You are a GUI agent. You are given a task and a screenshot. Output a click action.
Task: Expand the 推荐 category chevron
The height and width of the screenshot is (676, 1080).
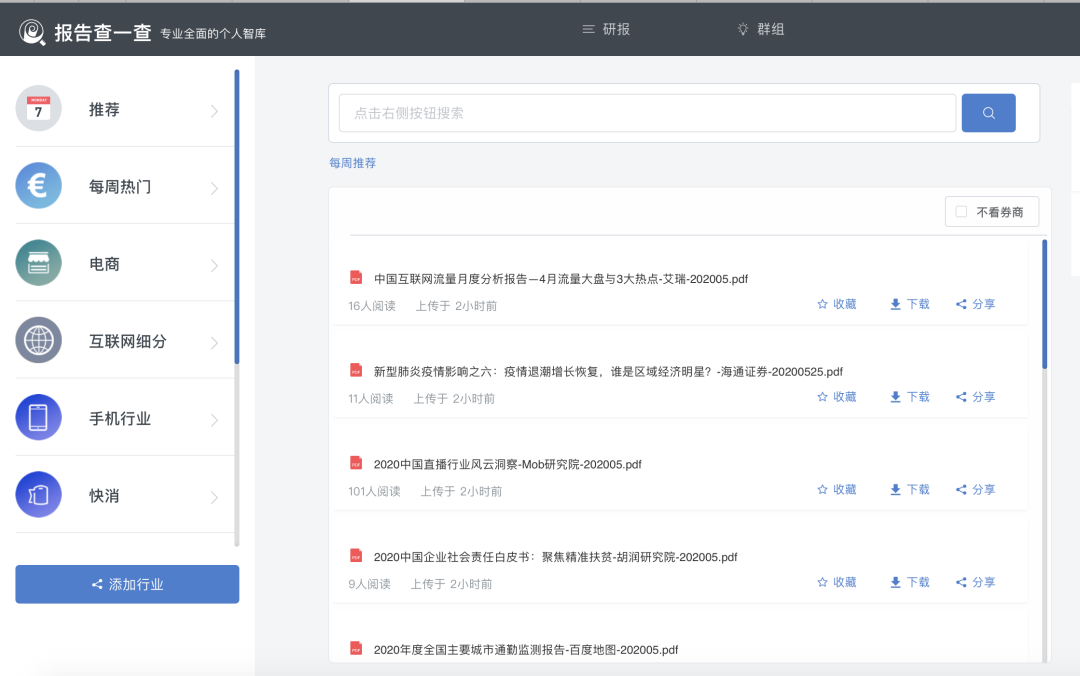coord(214,111)
